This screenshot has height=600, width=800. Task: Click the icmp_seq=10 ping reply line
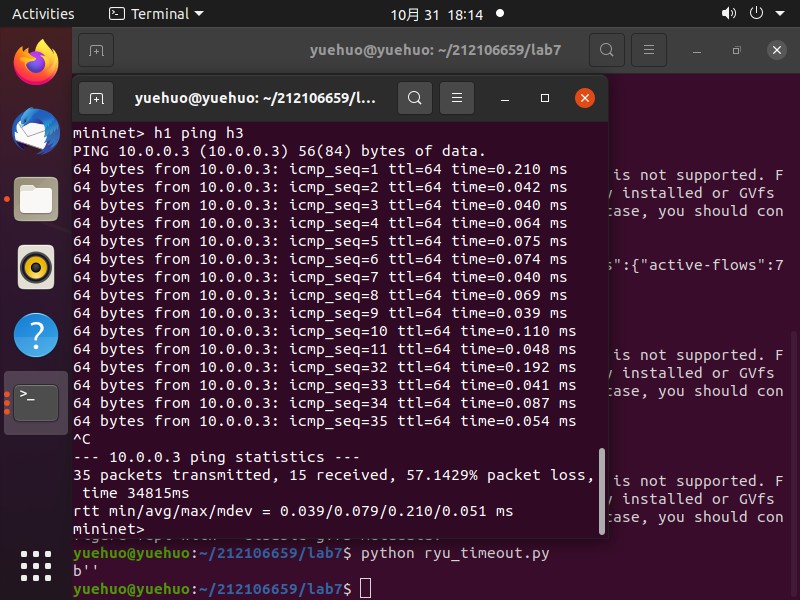[324, 331]
